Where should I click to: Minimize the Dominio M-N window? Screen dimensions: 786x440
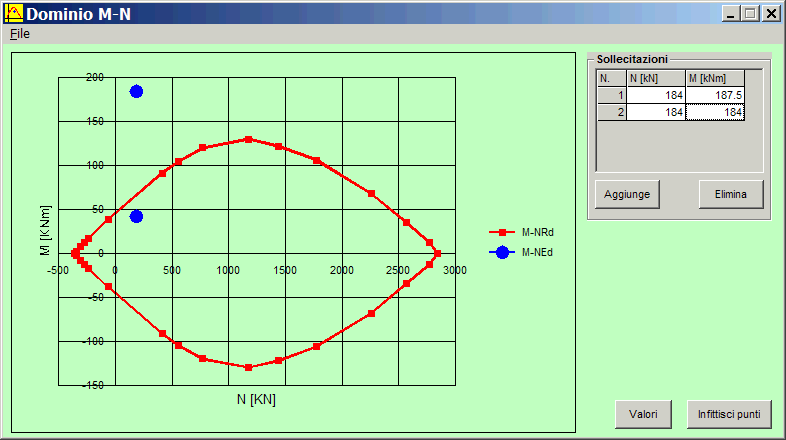point(731,14)
